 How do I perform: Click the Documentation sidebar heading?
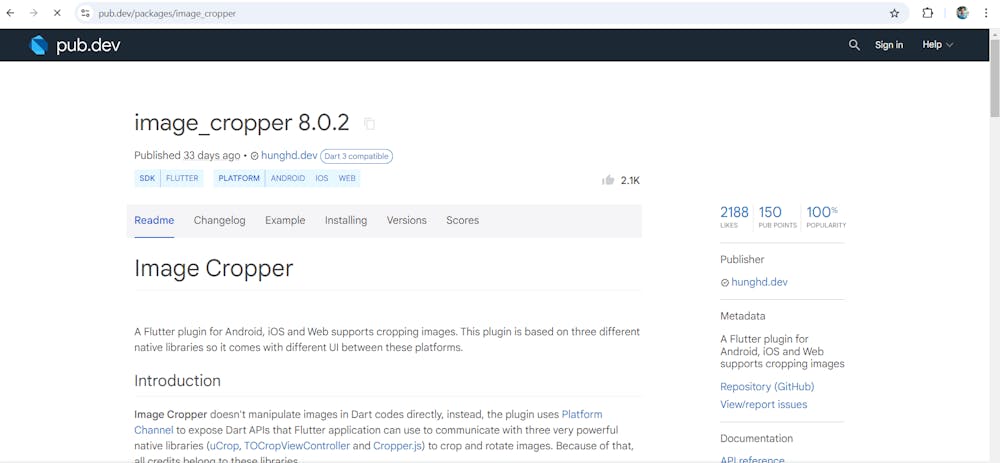[756, 439]
